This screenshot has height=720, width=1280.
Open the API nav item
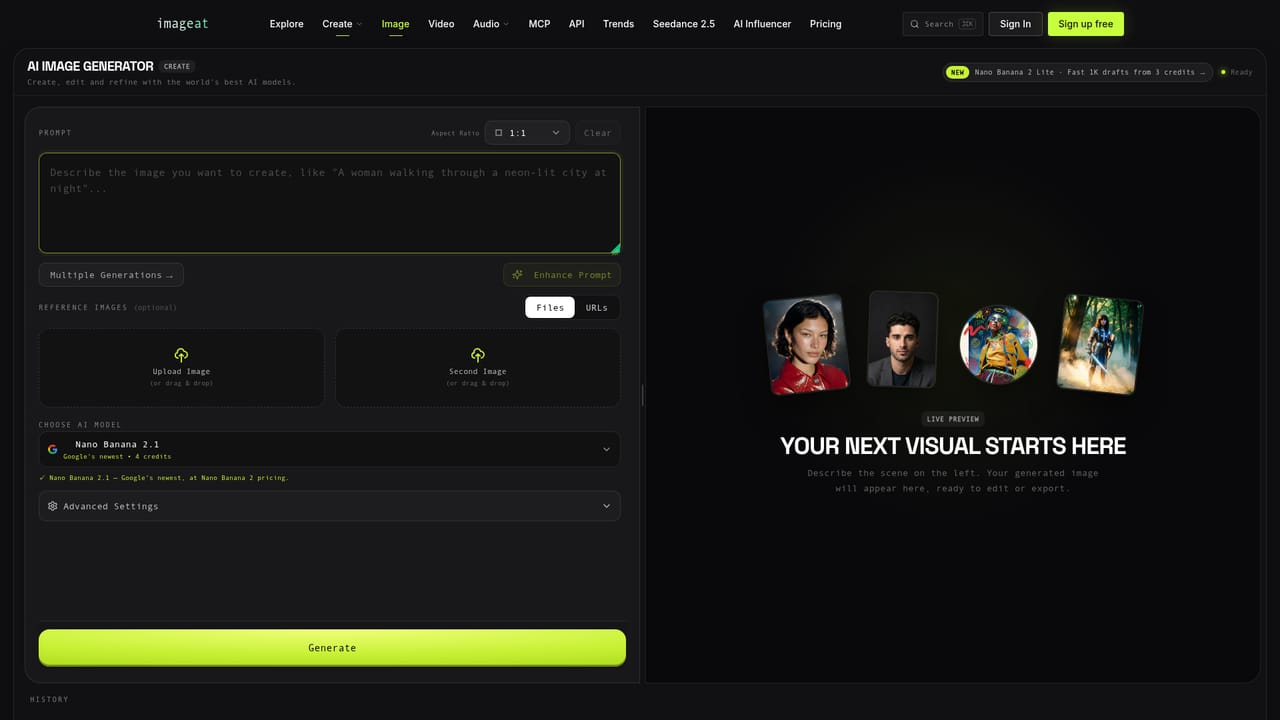click(x=577, y=24)
